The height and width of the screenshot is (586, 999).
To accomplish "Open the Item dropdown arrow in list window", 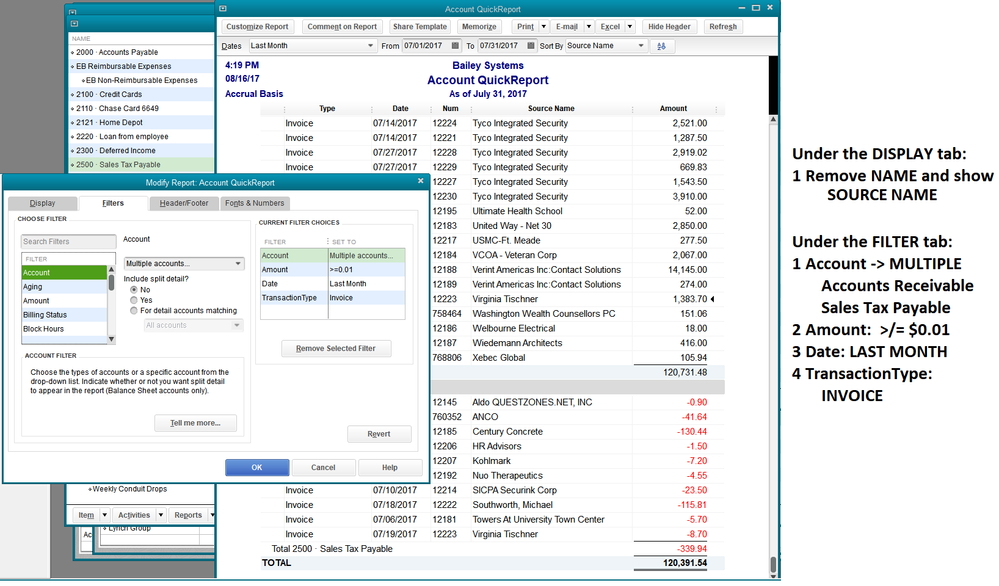I will click(x=104, y=515).
